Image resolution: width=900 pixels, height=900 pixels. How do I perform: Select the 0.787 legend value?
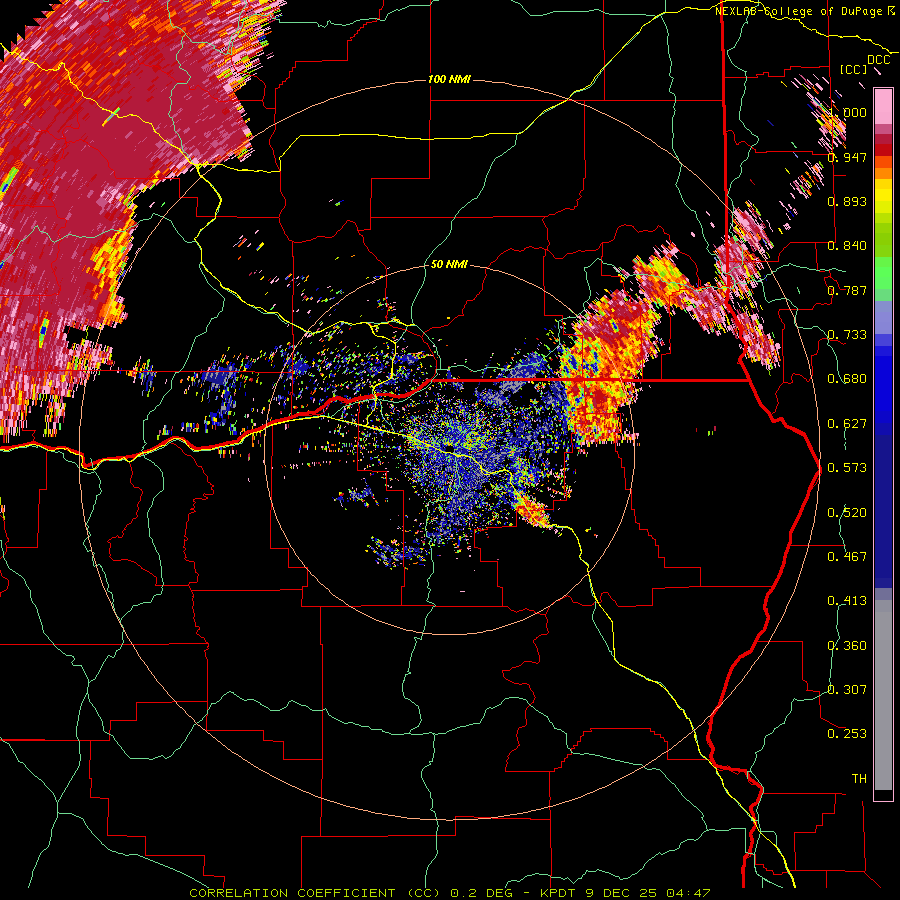pyautogui.click(x=847, y=290)
